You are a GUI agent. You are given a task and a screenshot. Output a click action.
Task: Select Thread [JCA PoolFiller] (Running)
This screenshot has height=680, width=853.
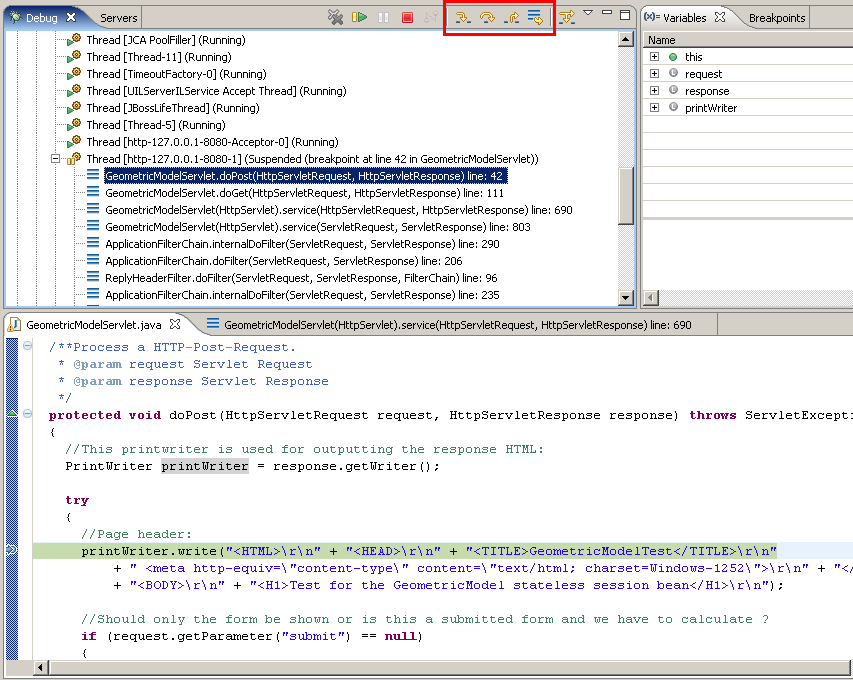pos(166,40)
